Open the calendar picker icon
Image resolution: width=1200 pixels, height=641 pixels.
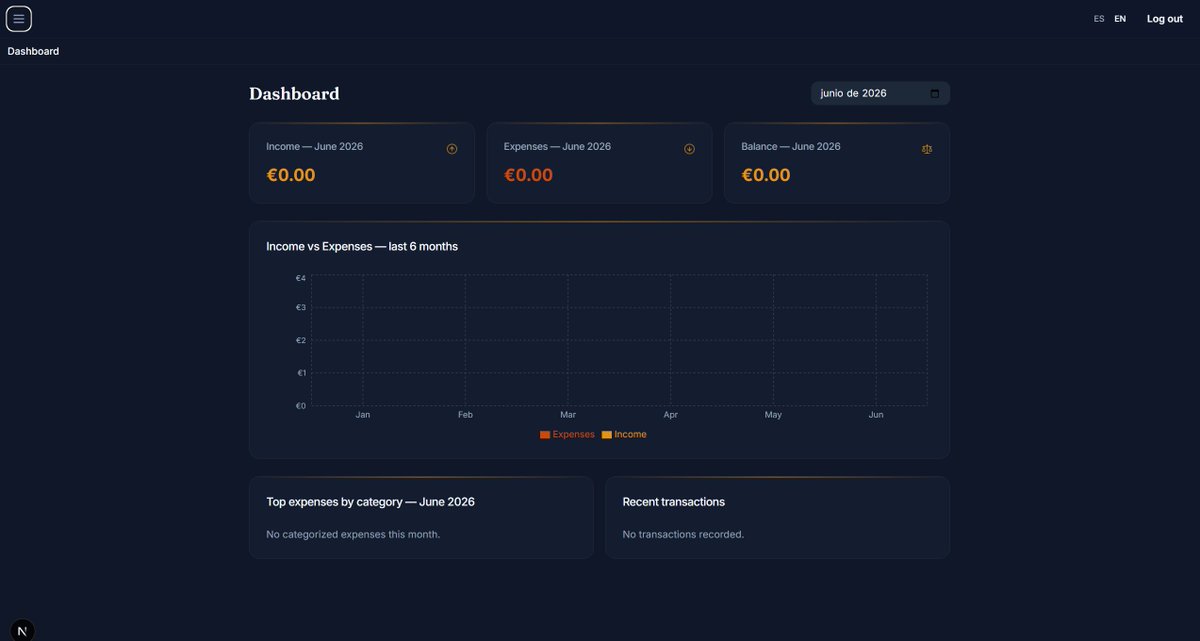(935, 93)
